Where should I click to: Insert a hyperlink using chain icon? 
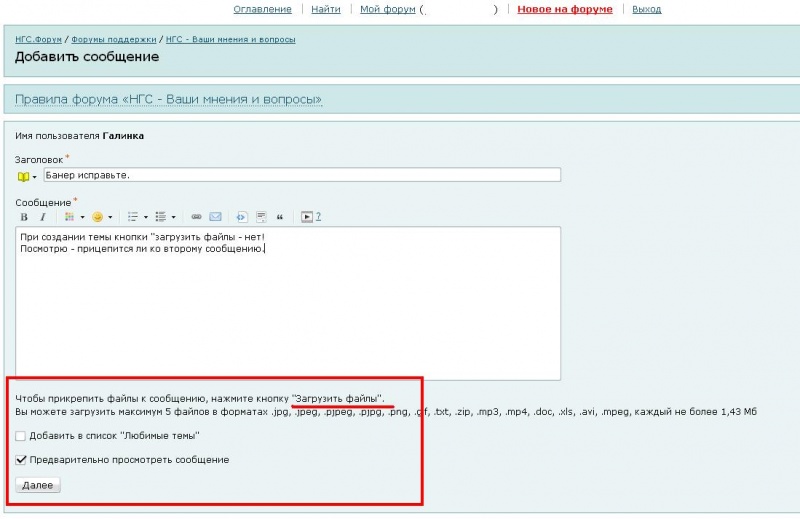[196, 217]
